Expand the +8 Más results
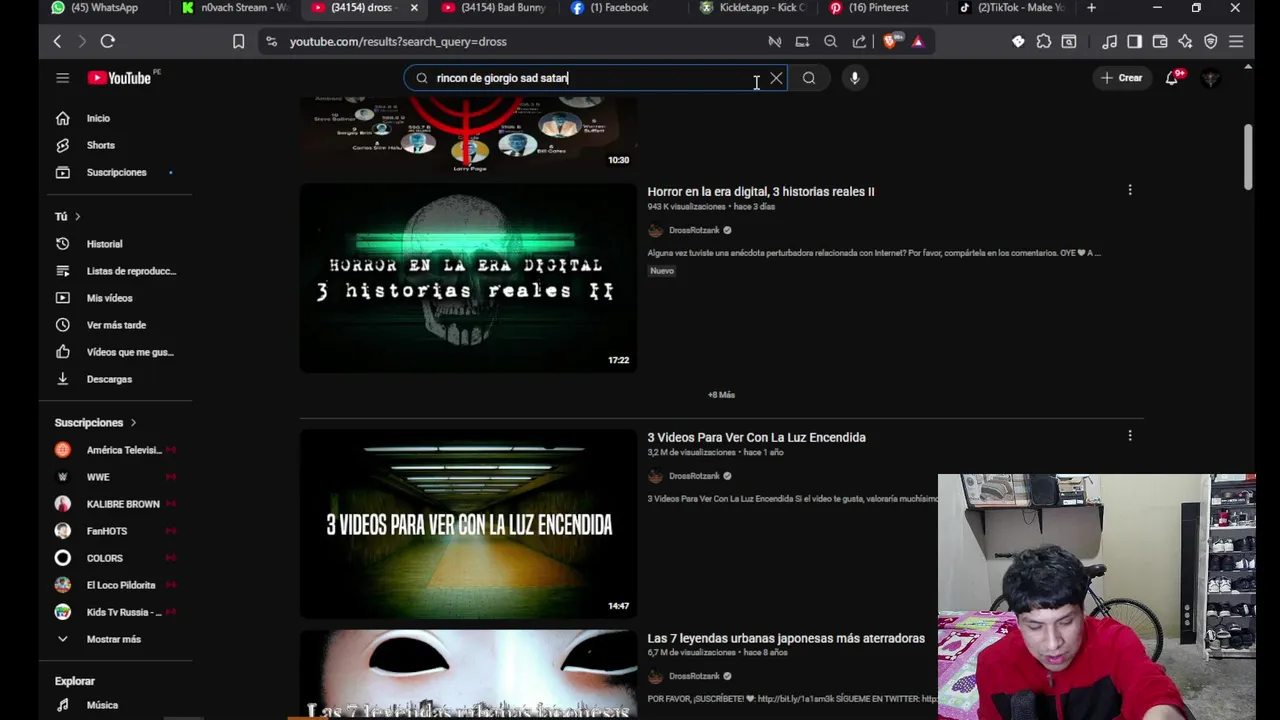 tap(721, 395)
